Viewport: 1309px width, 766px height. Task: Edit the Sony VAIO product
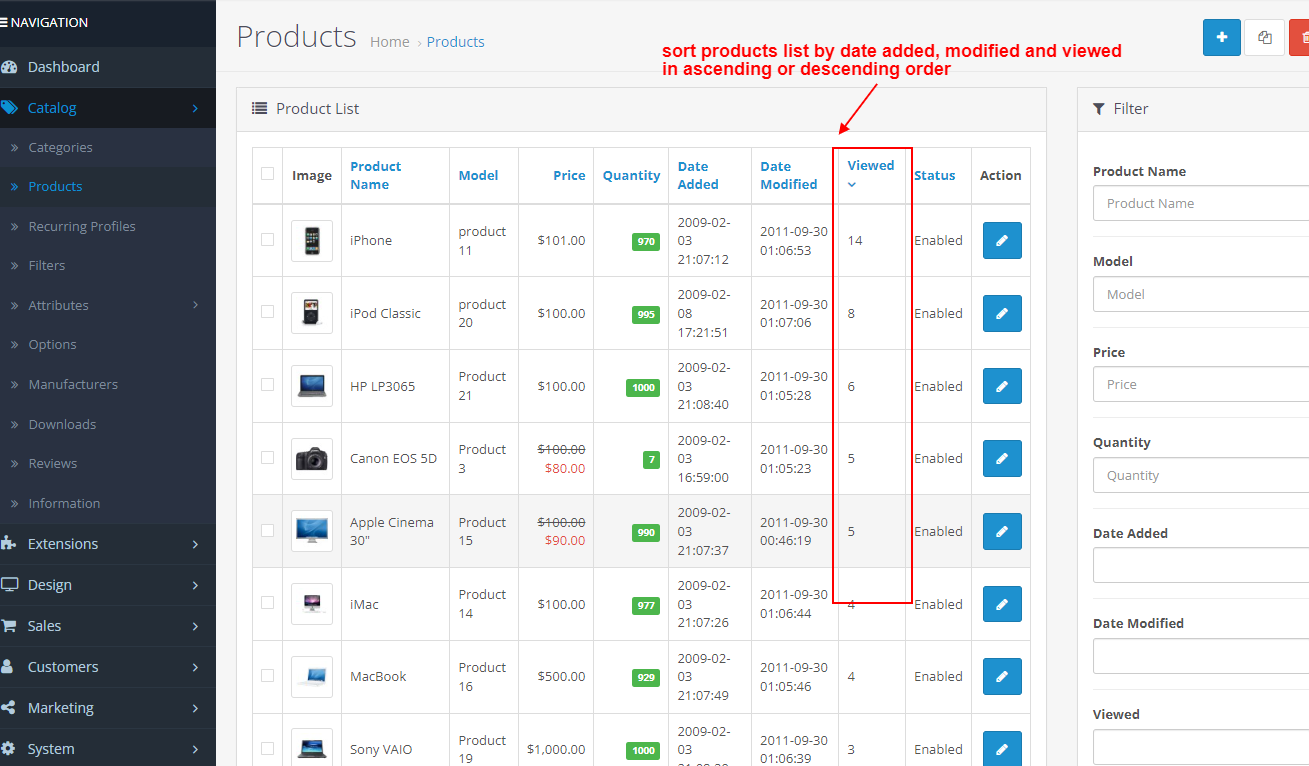1002,748
